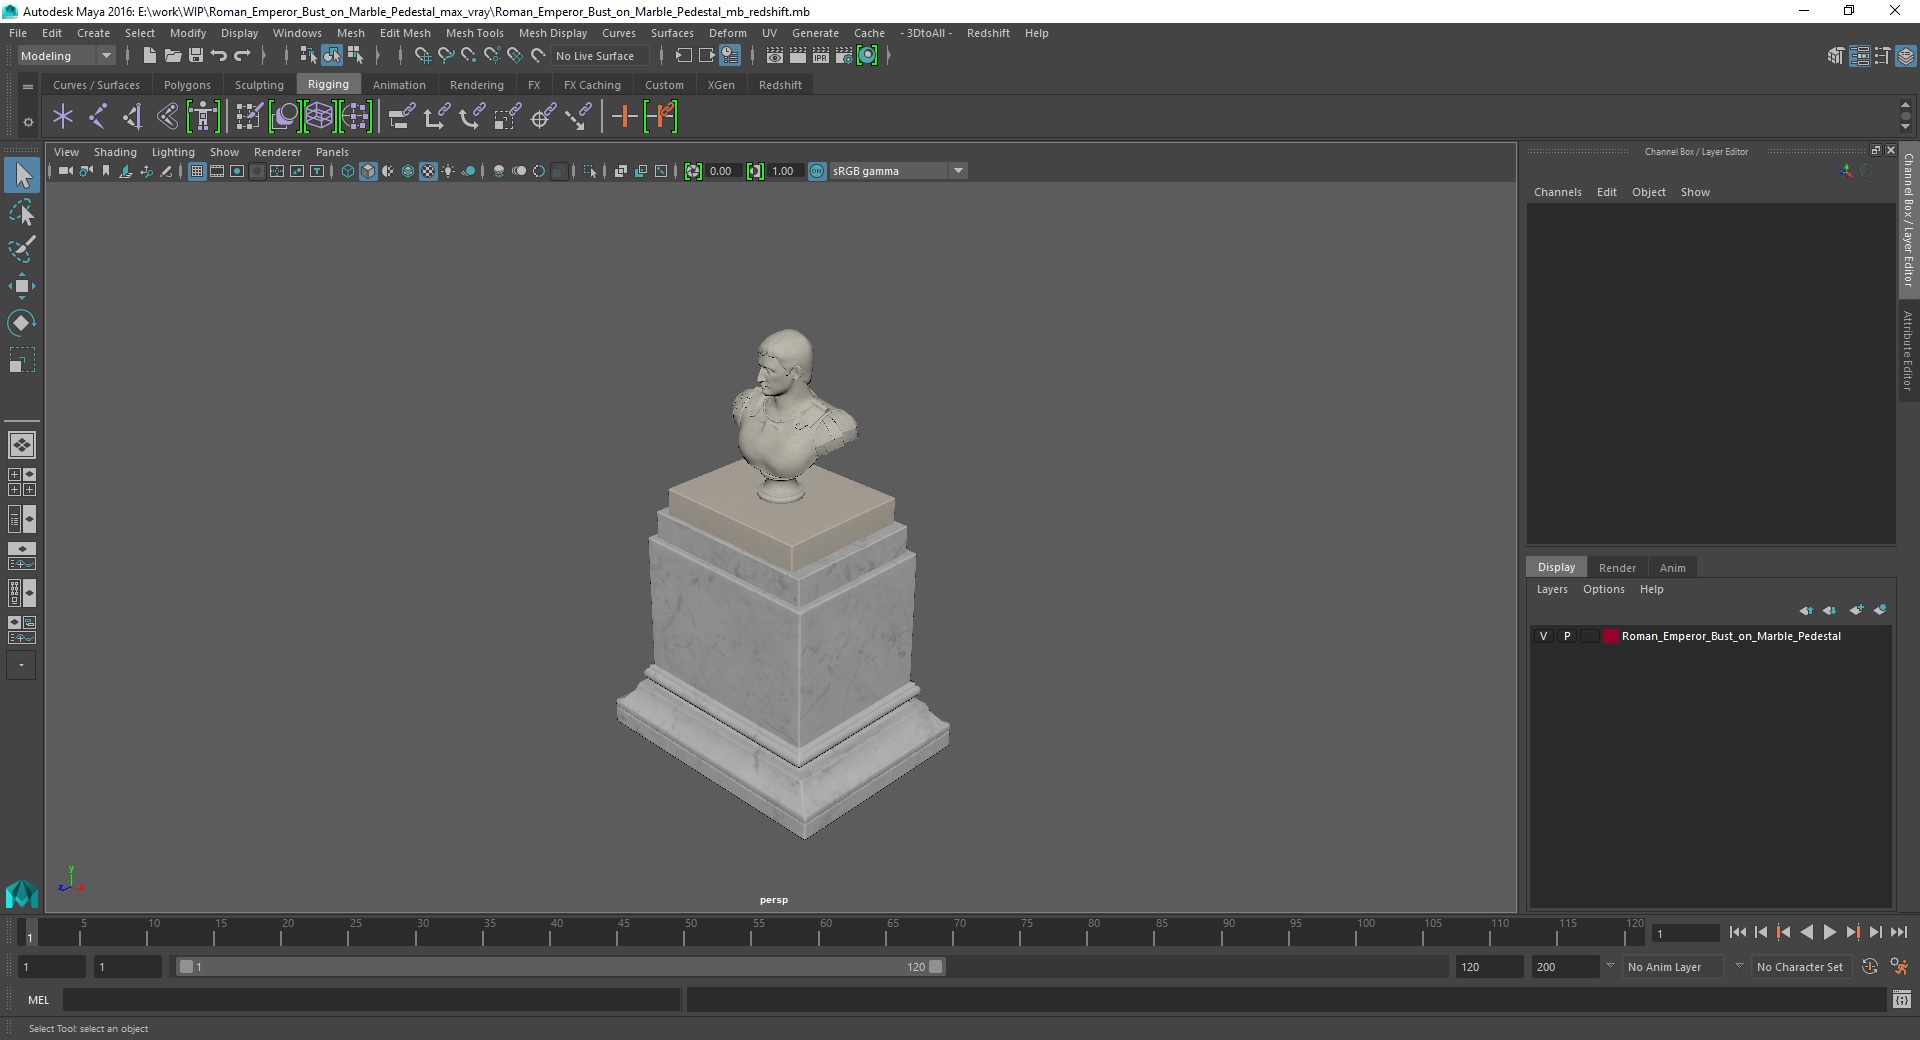Image resolution: width=1920 pixels, height=1040 pixels.
Task: Create a new display layer icon
Action: point(1857,610)
